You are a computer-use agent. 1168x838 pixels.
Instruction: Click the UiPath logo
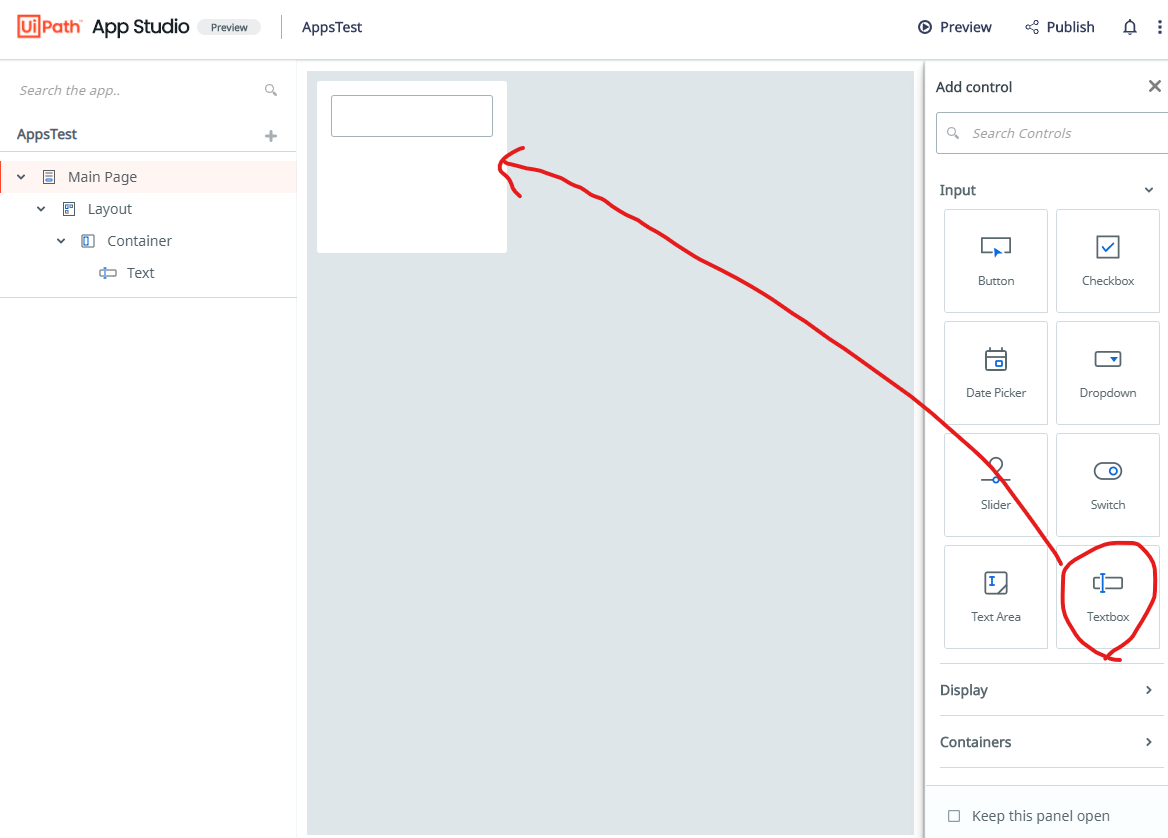pyautogui.click(x=49, y=27)
